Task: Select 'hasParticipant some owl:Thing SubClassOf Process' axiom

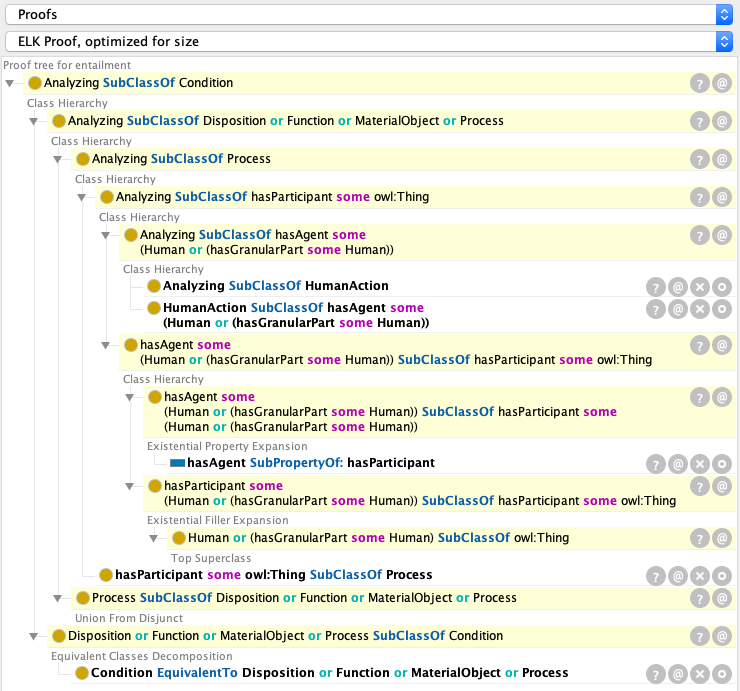Action: [x=274, y=575]
